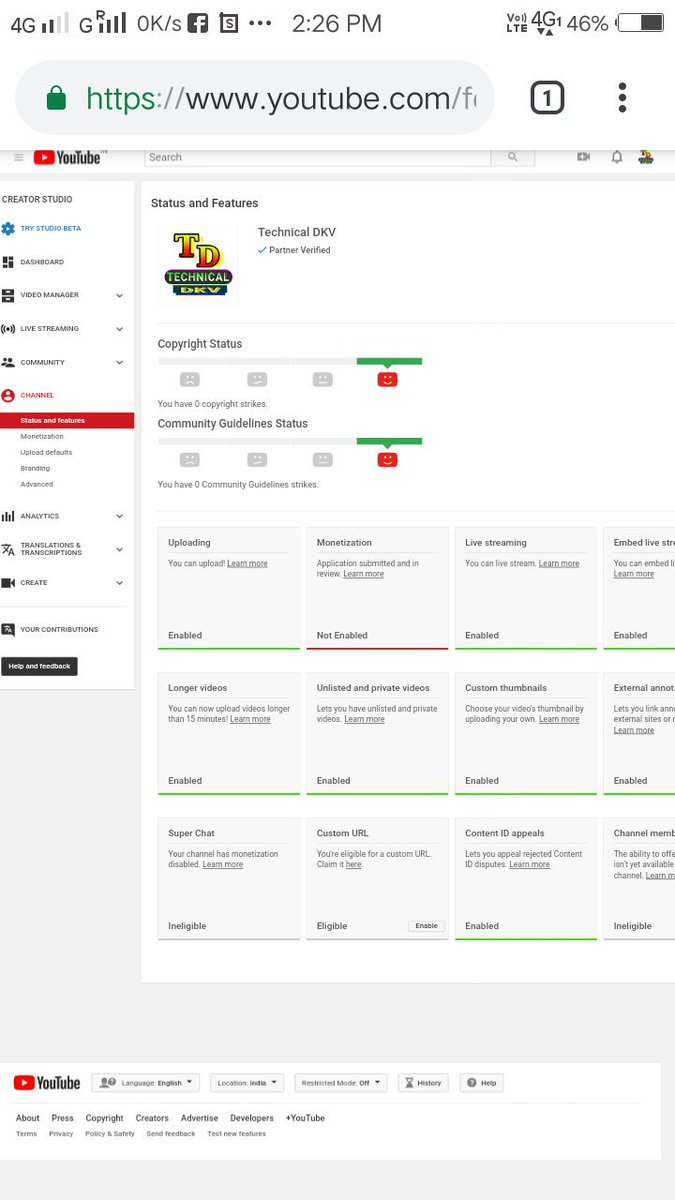
Task: Open the Dashboard menu item
Action: click(x=42, y=262)
